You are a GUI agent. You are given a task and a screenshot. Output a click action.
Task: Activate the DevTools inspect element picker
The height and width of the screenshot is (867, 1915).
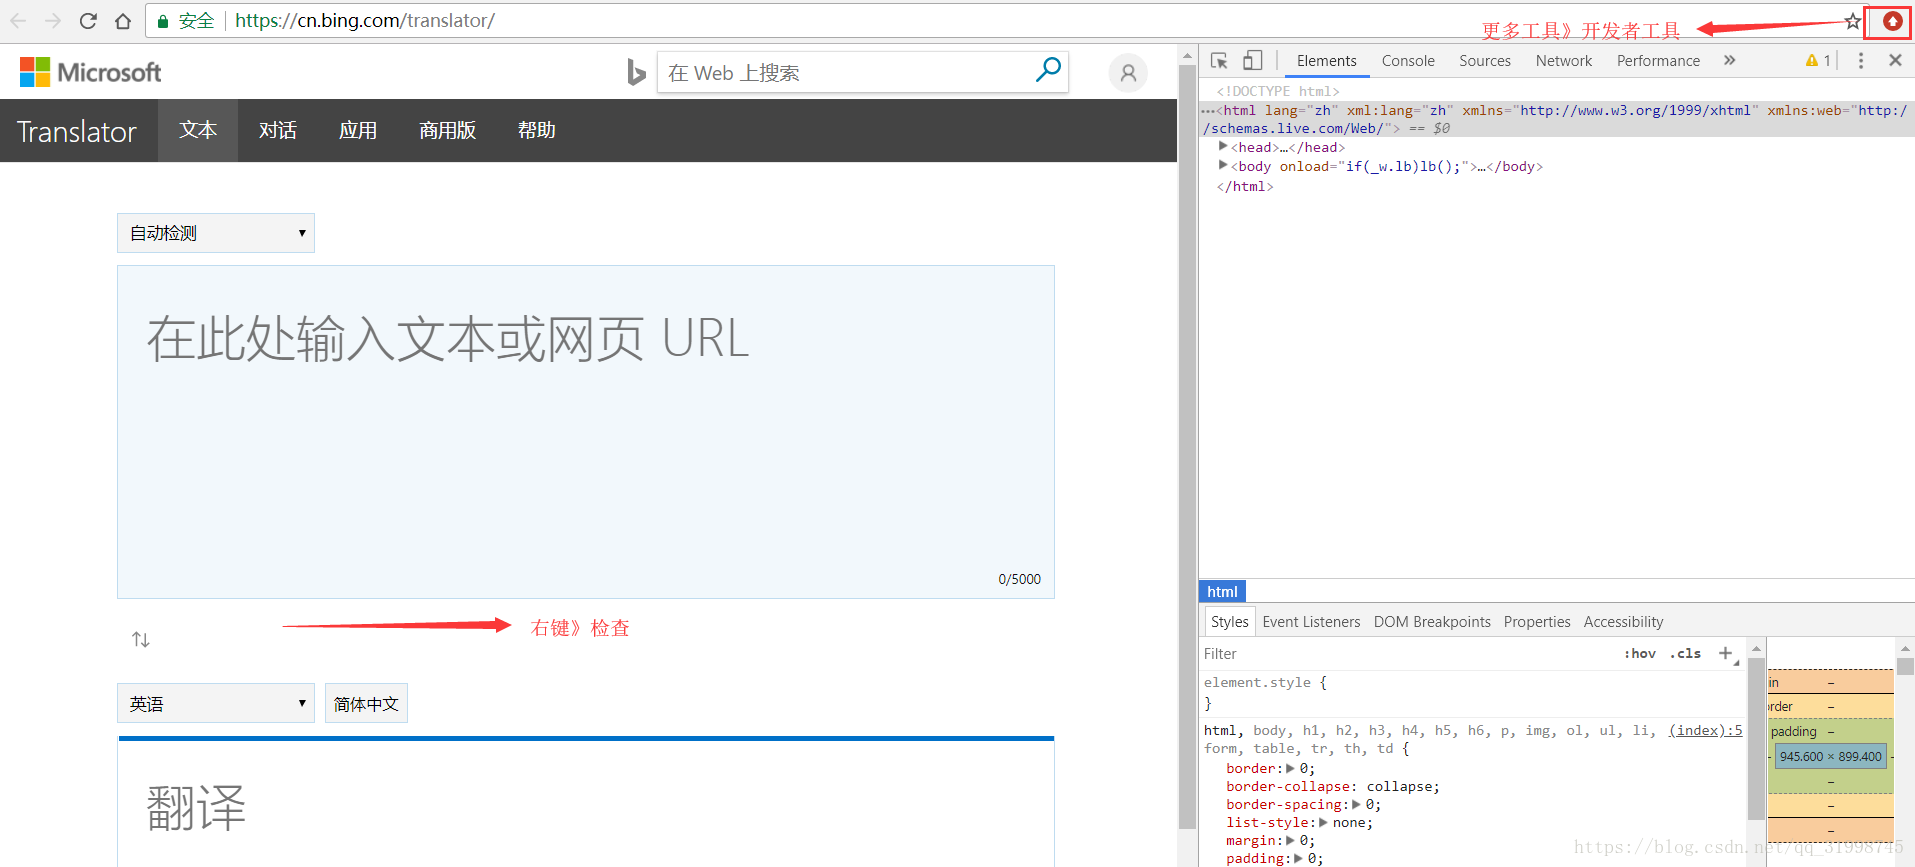pos(1219,61)
